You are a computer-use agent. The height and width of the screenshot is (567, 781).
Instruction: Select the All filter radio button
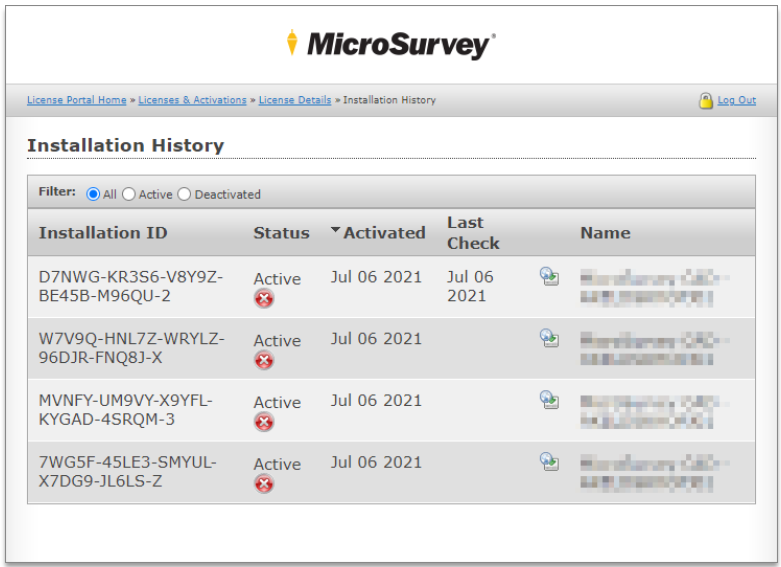click(x=93, y=194)
